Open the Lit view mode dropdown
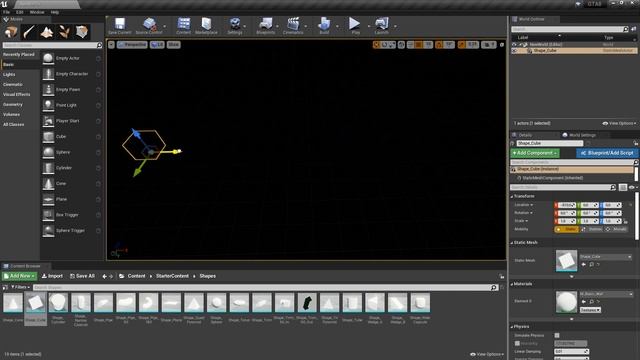 point(157,44)
